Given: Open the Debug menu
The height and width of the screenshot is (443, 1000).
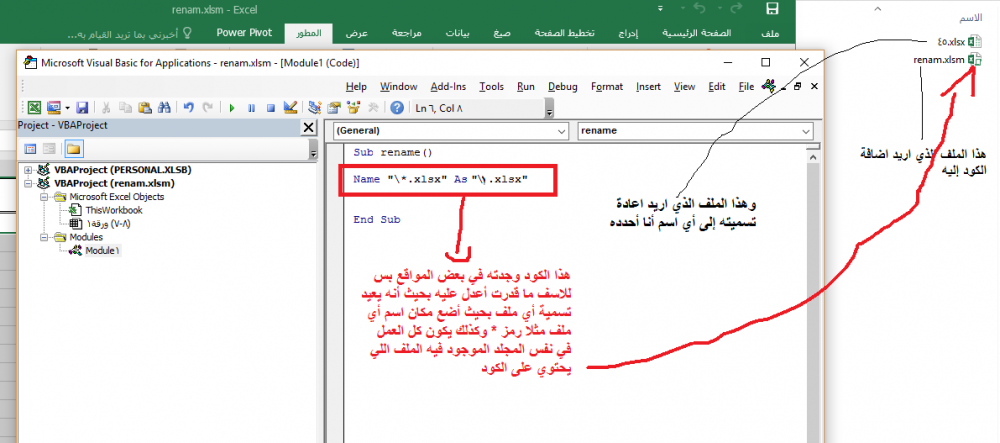Looking at the screenshot, I should [562, 87].
